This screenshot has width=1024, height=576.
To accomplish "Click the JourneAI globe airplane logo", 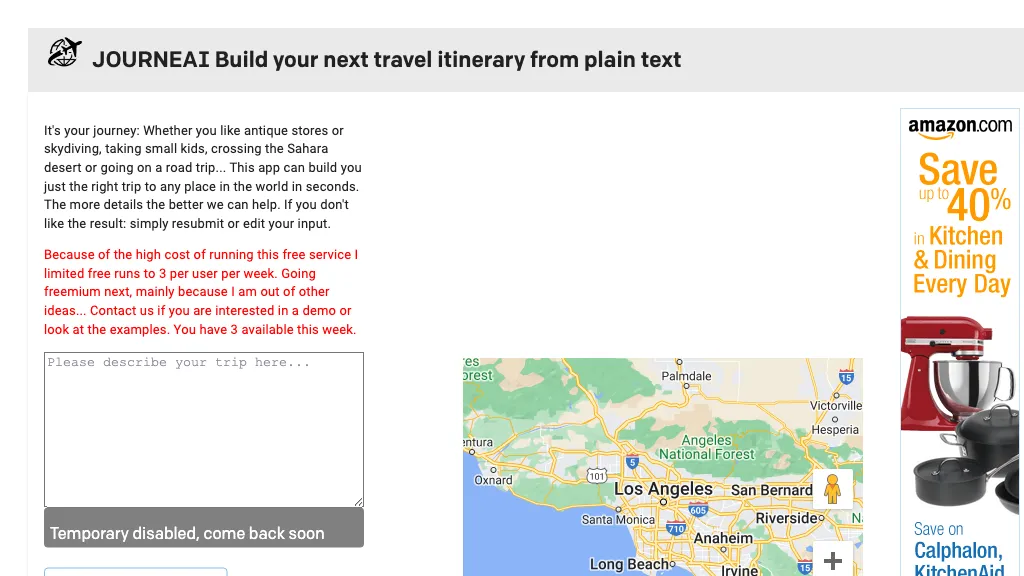I will [x=65, y=52].
